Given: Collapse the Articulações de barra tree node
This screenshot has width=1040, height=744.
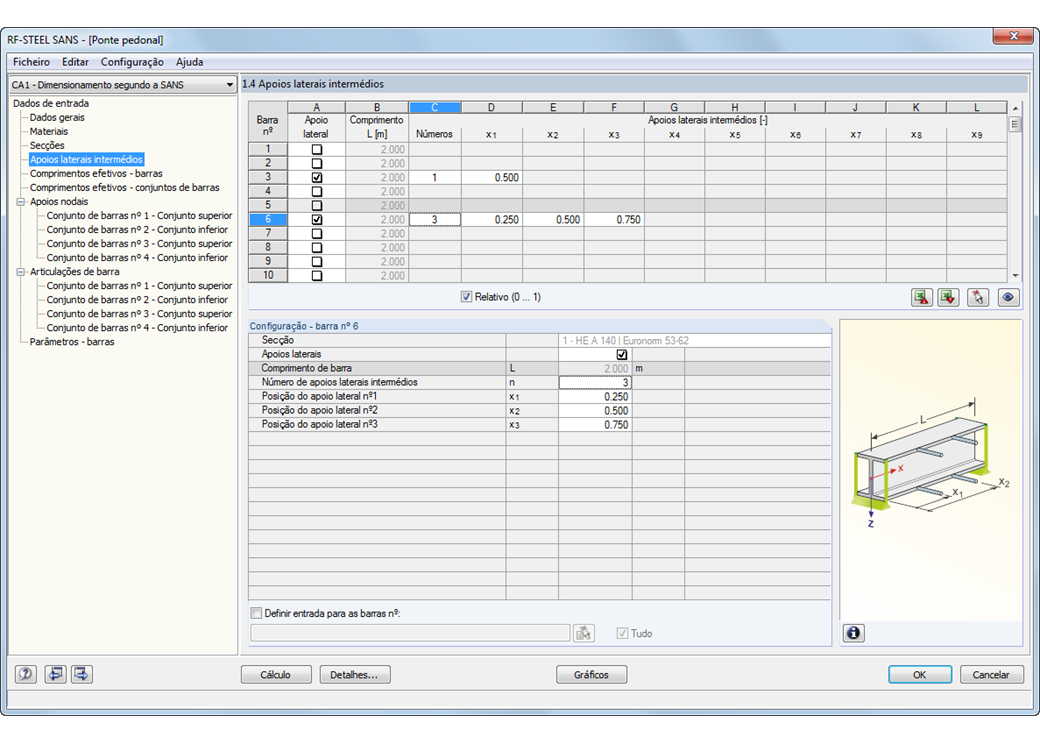Looking at the screenshot, I should pyautogui.click(x=21, y=272).
